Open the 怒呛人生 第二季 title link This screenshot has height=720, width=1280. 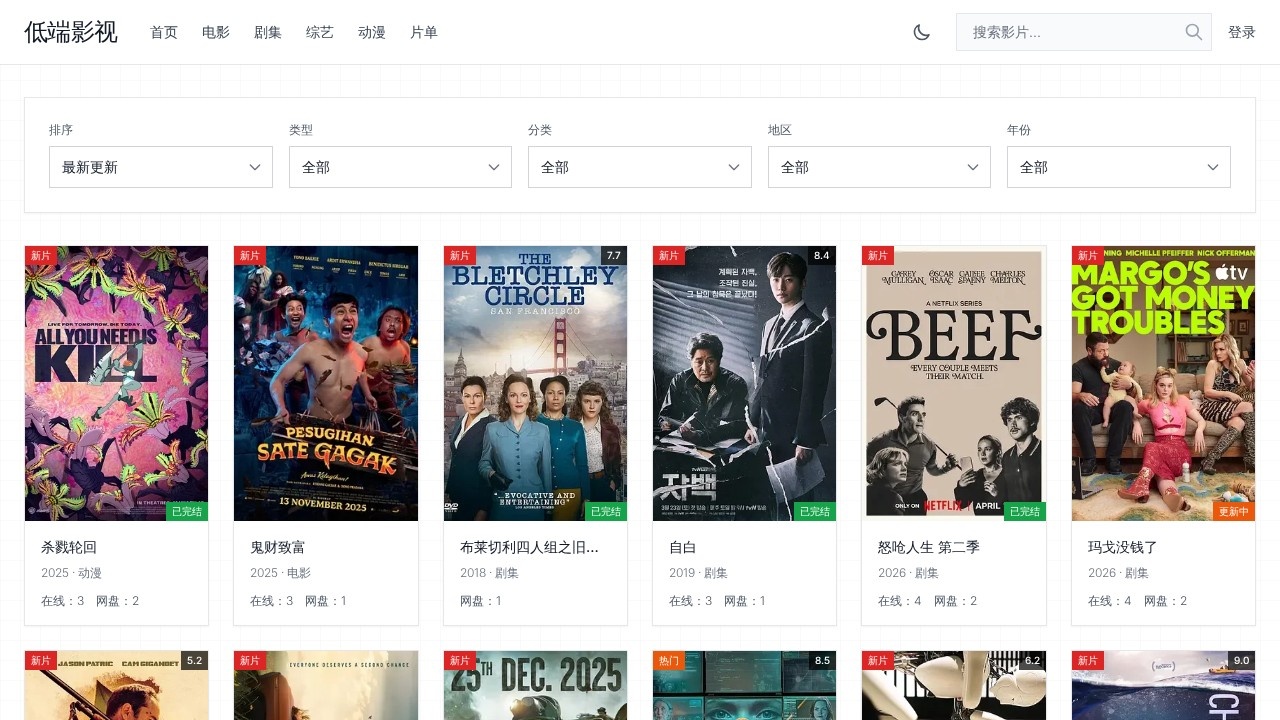coord(928,547)
